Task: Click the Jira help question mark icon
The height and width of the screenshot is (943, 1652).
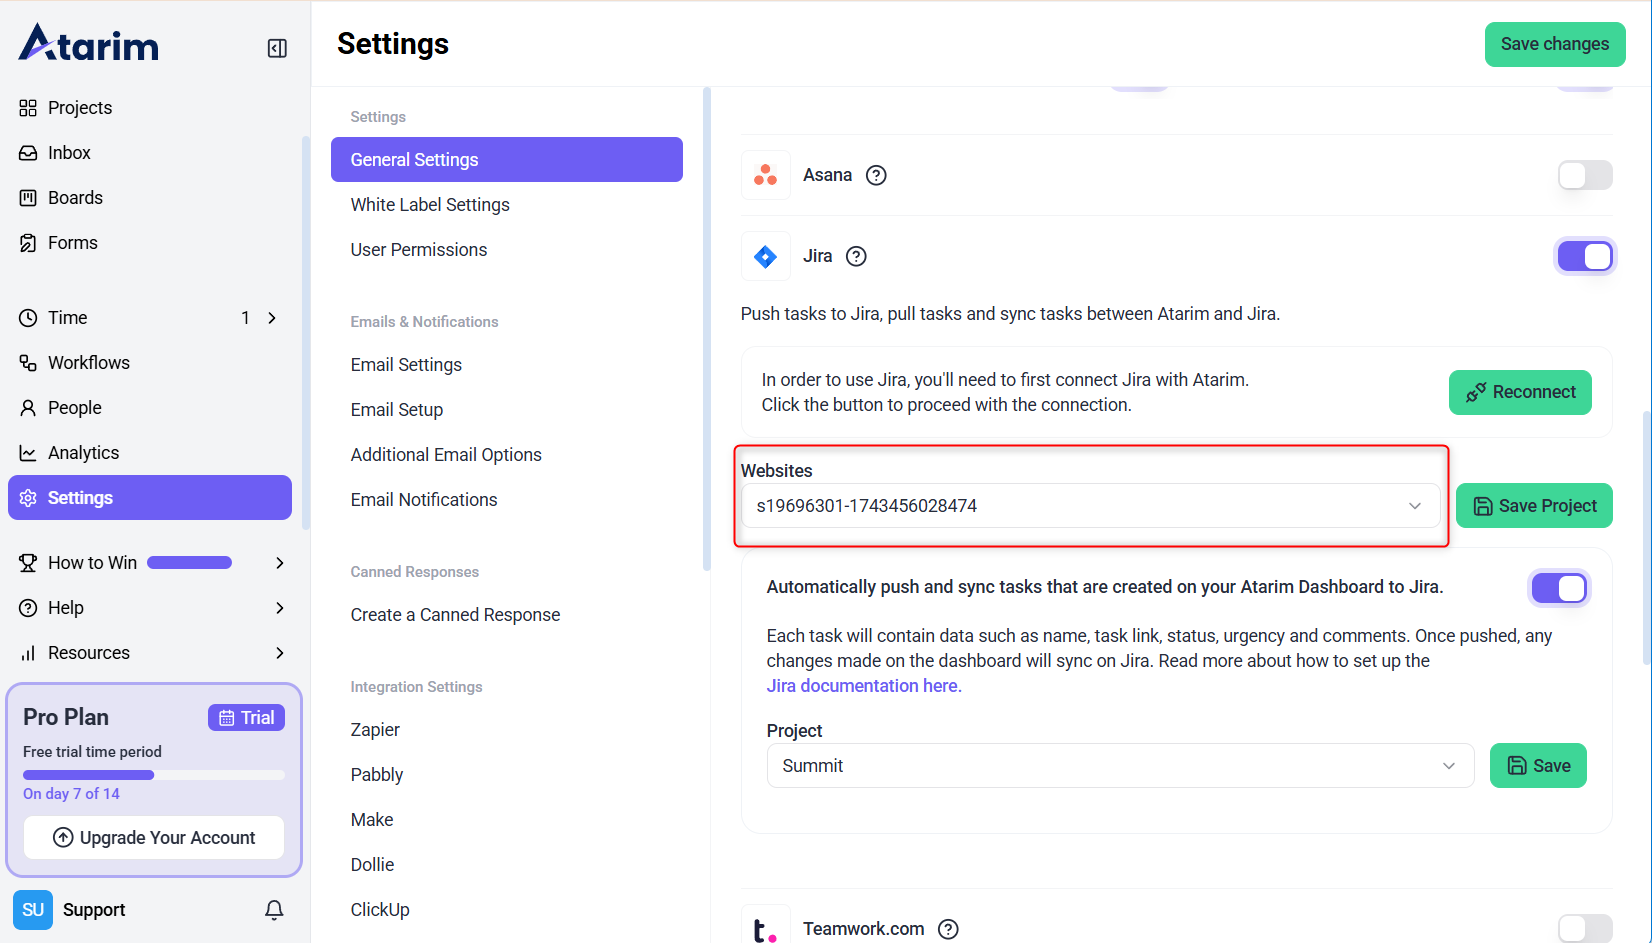Action: coord(856,256)
